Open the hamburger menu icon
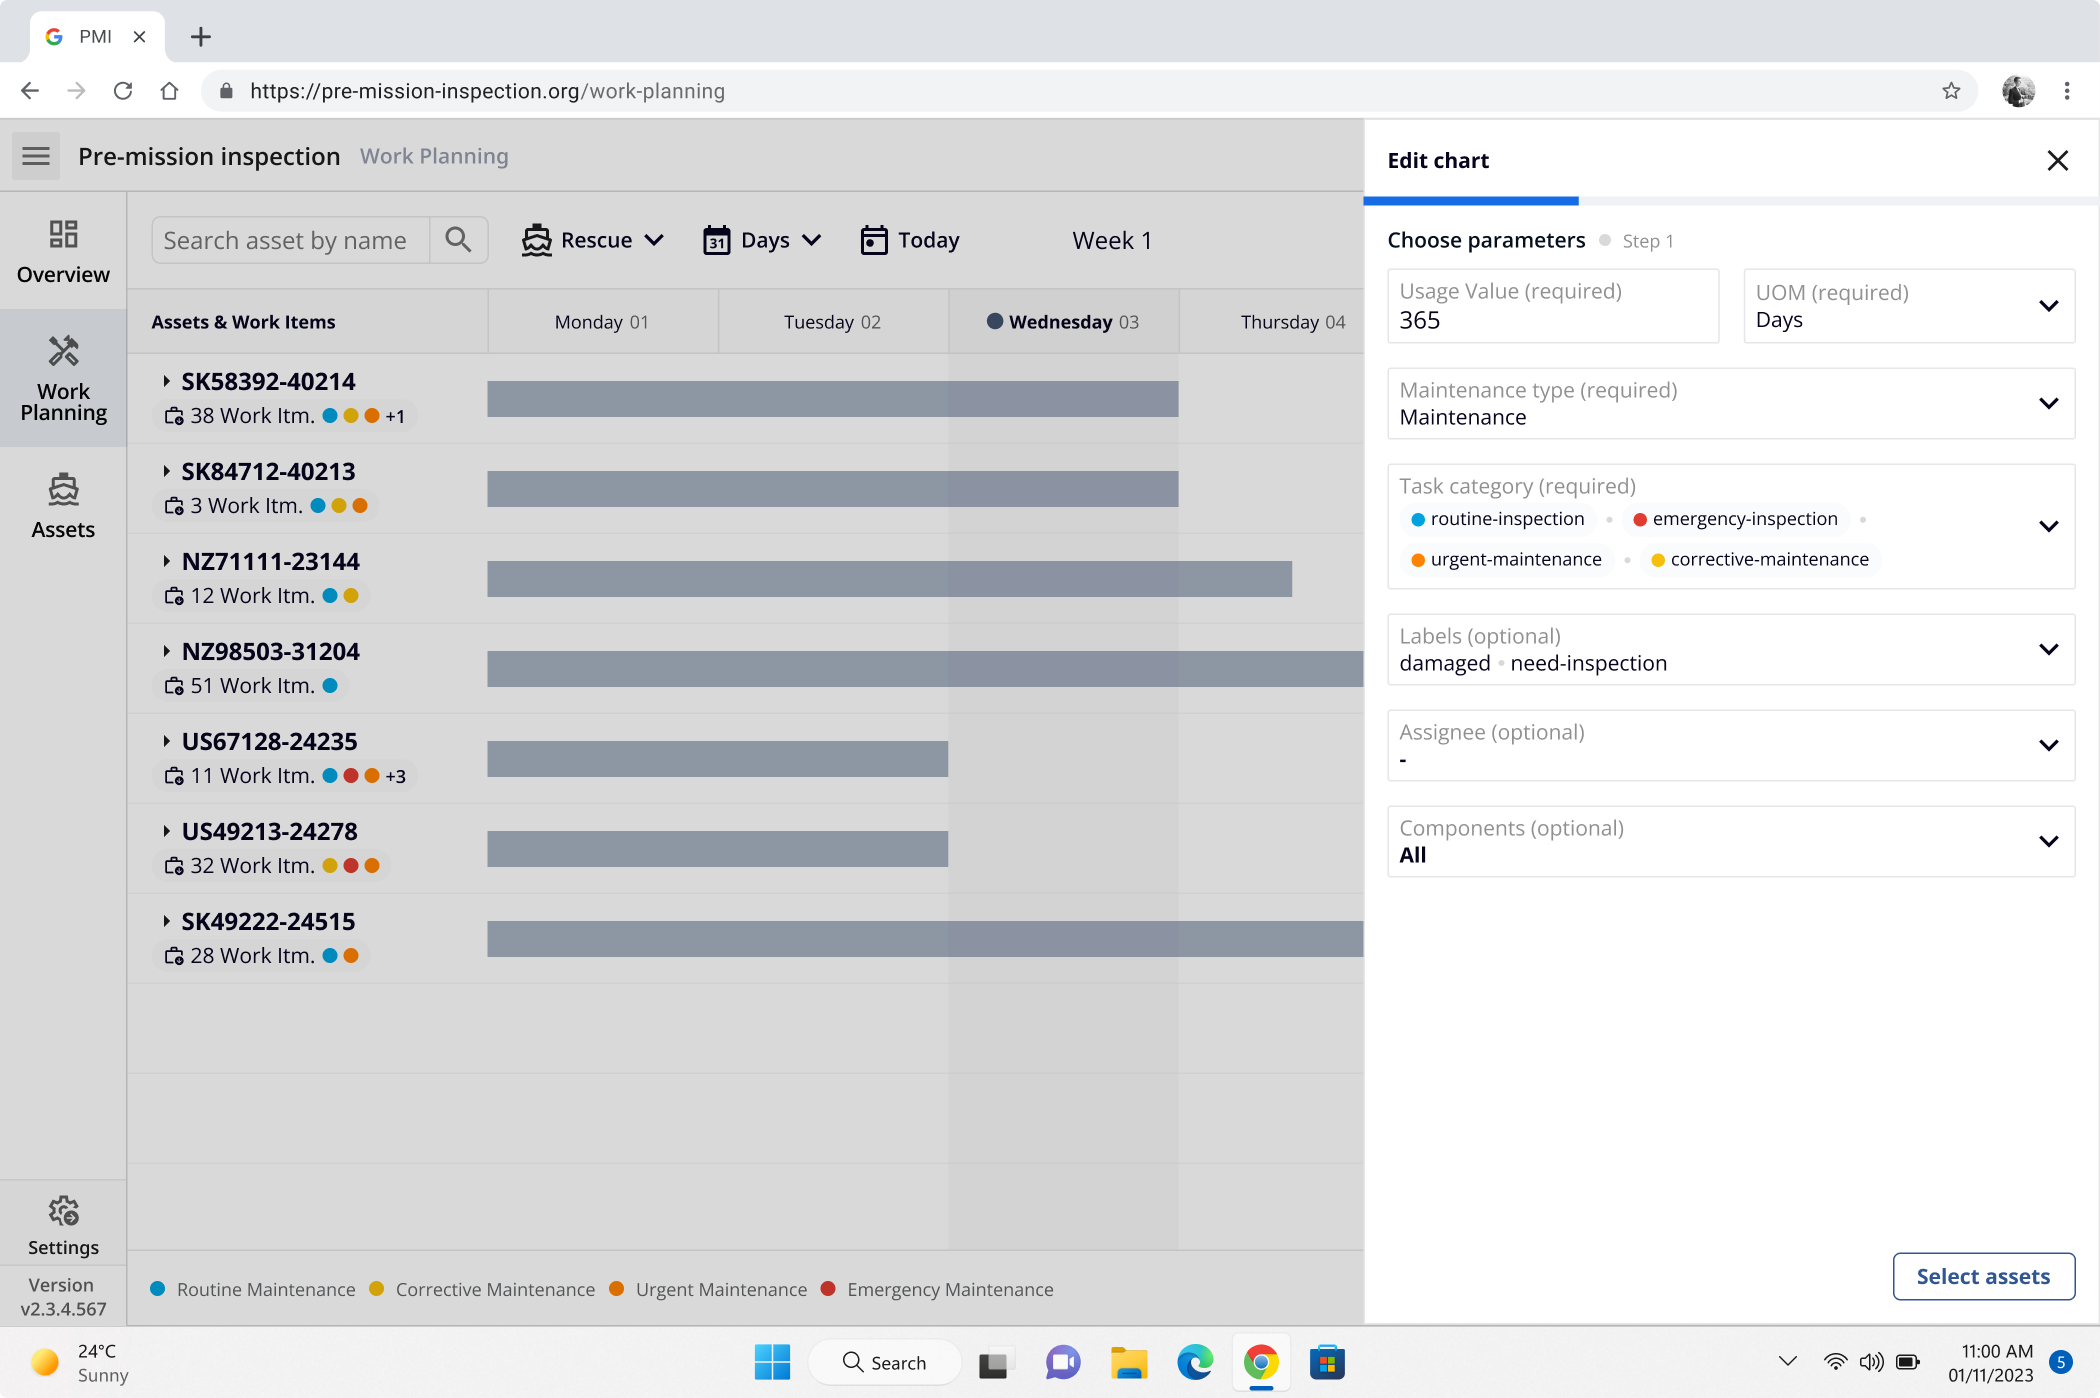2100x1398 pixels. (36, 156)
